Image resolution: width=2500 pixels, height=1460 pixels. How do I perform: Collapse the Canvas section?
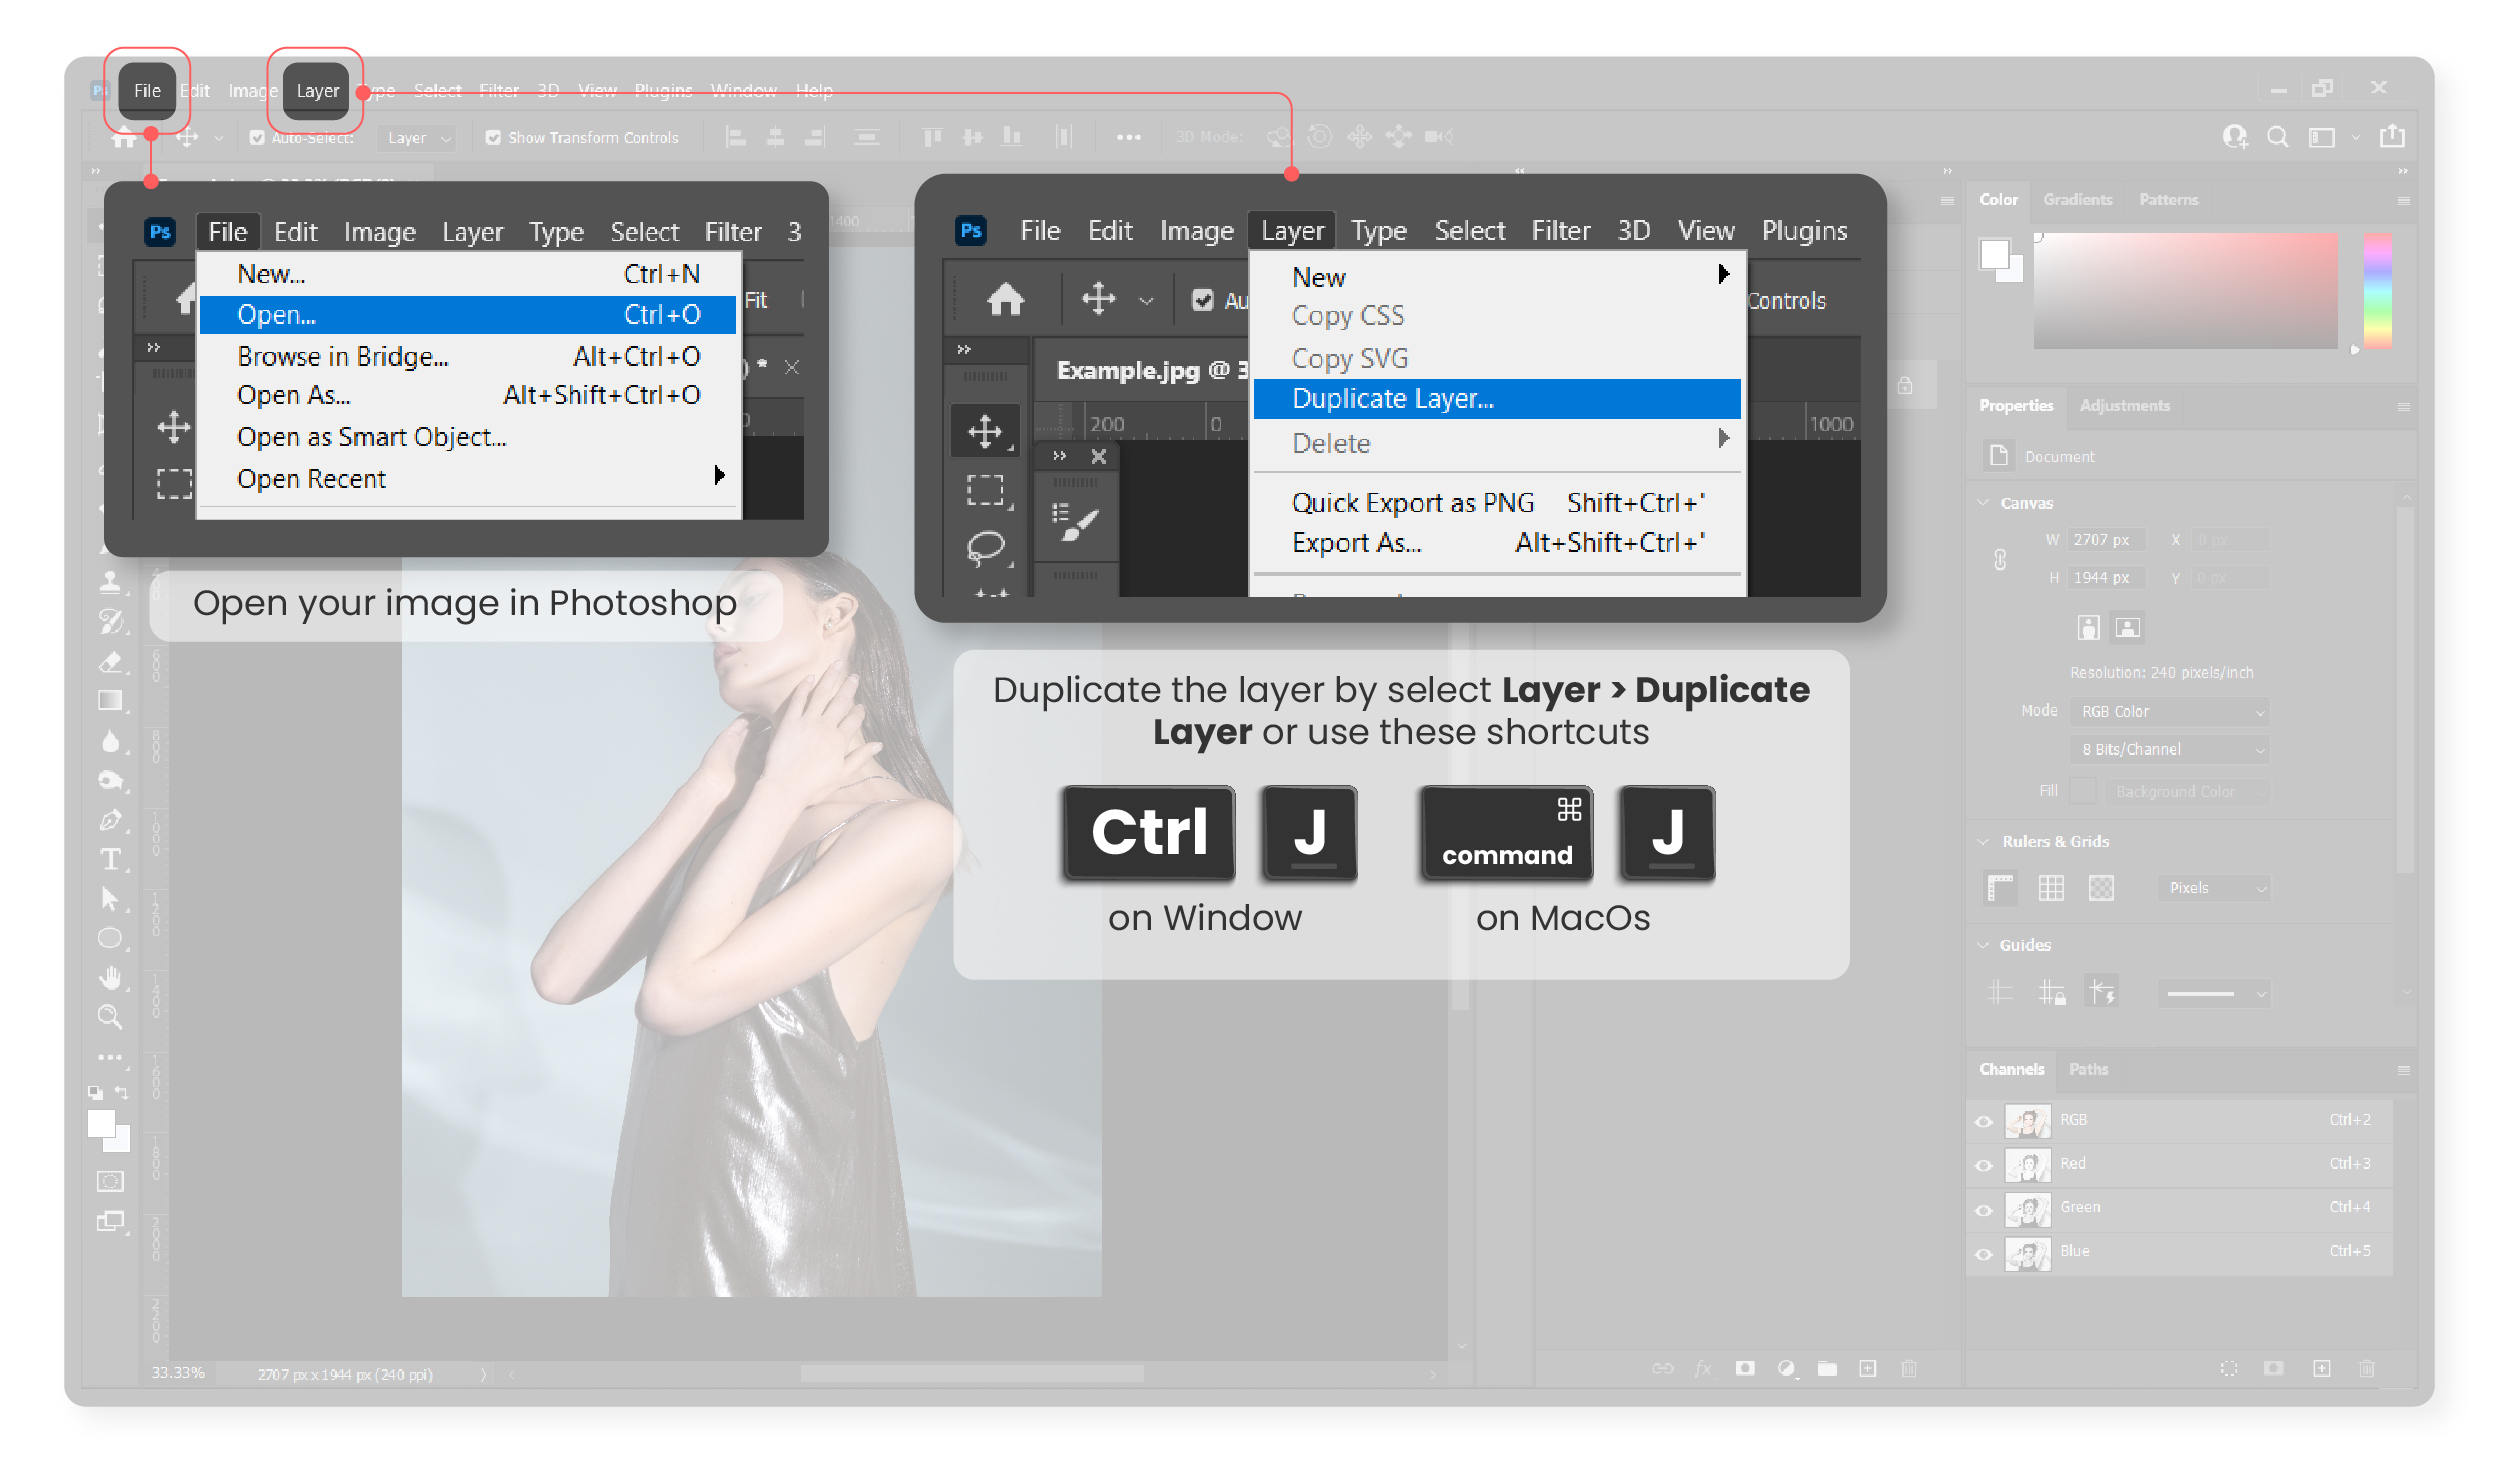point(1984,502)
